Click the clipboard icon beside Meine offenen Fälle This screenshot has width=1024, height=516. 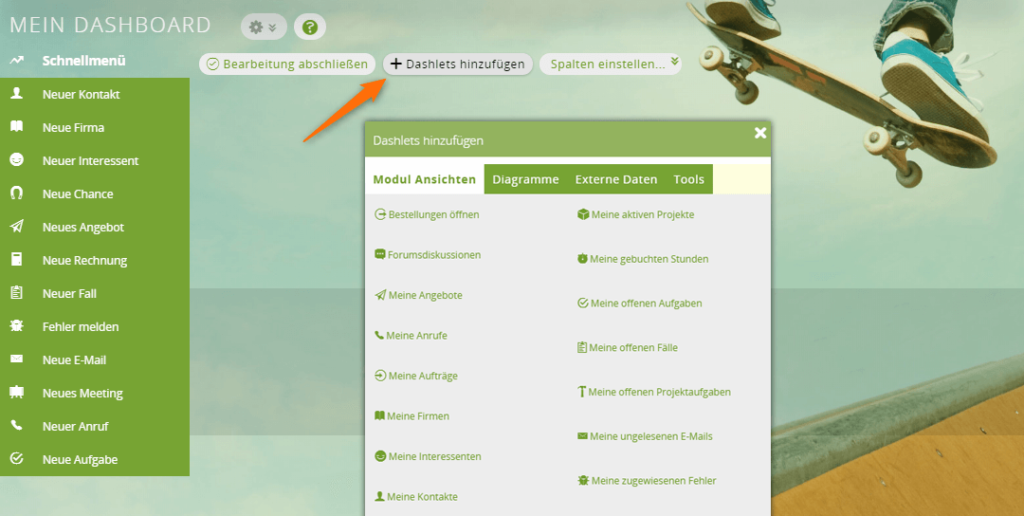pyautogui.click(x=582, y=347)
